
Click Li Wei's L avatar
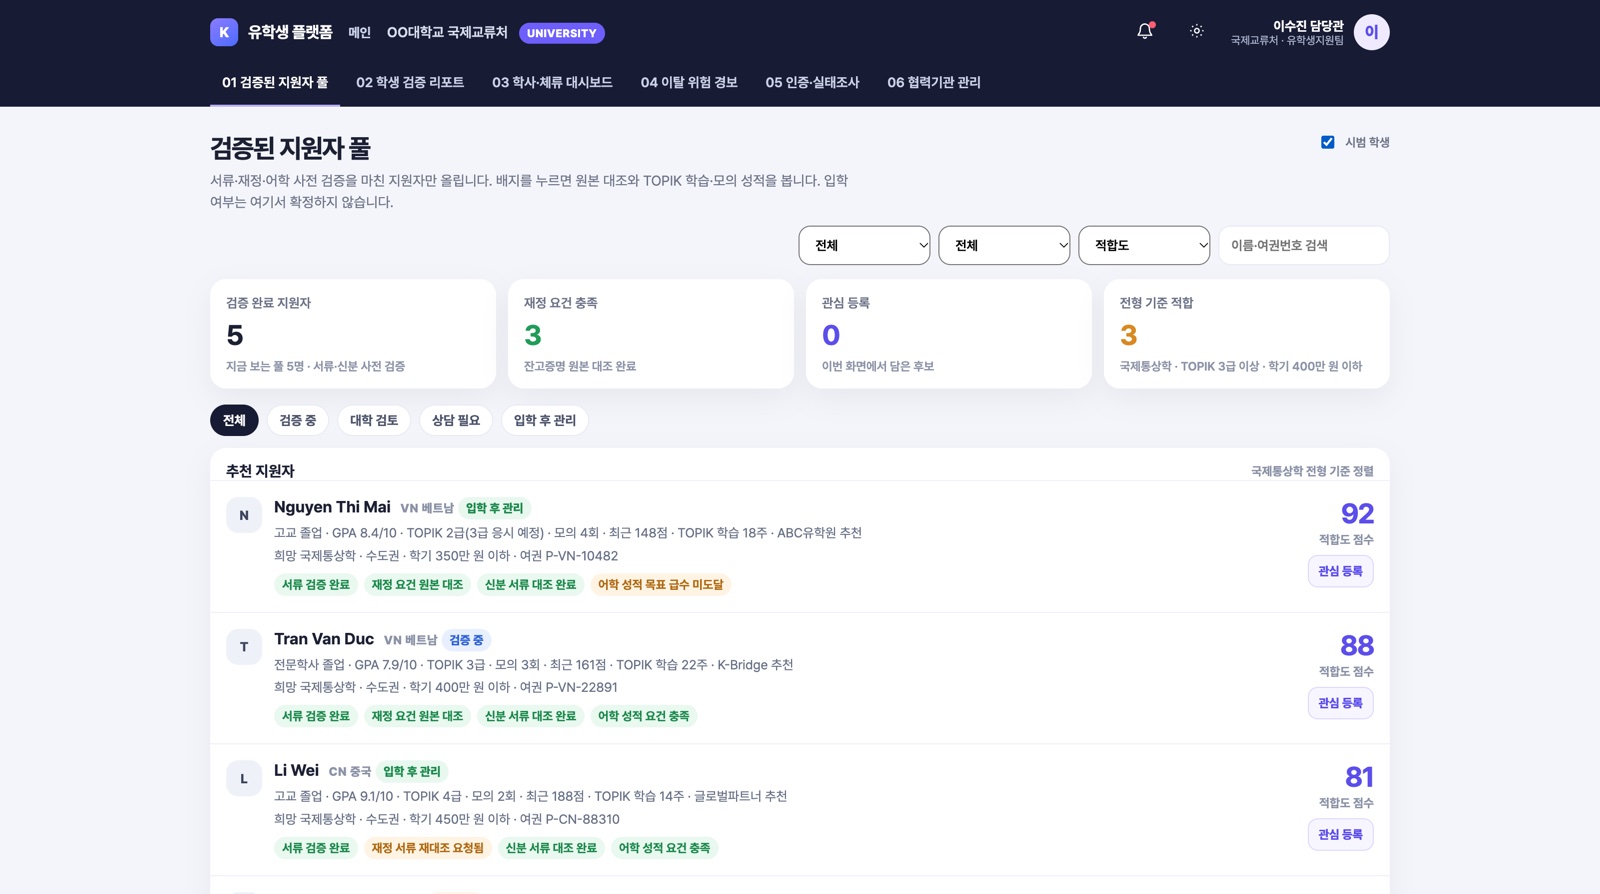244,778
